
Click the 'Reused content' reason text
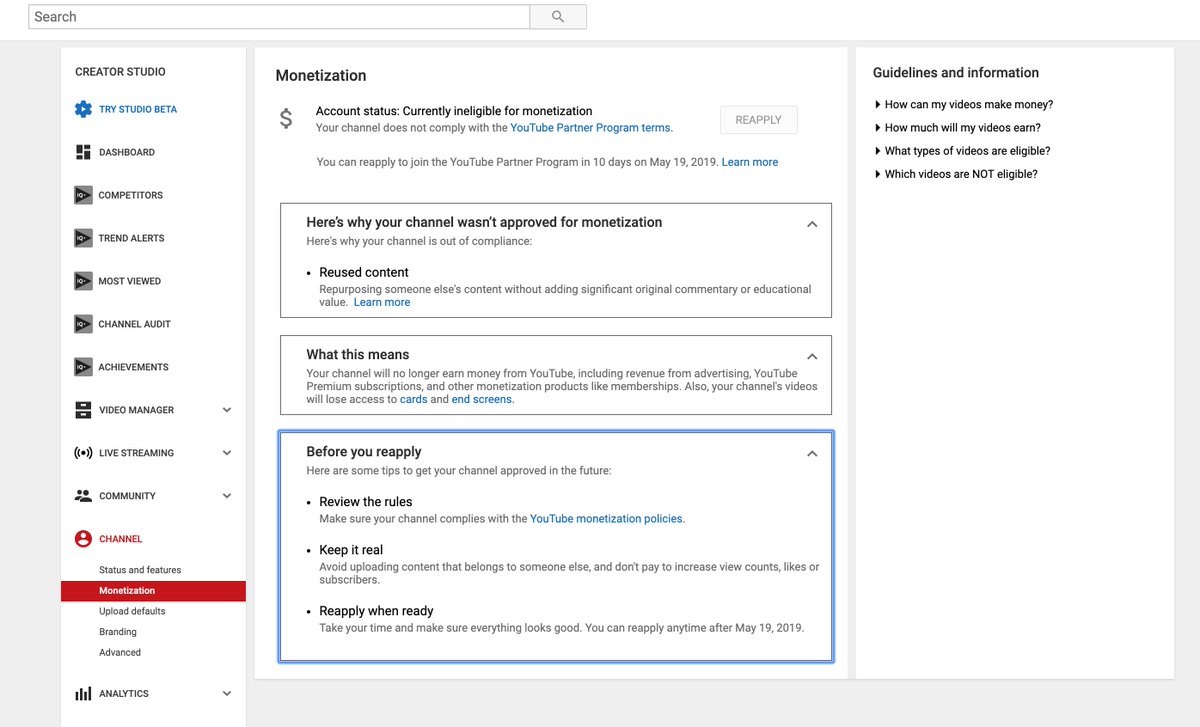[364, 272]
